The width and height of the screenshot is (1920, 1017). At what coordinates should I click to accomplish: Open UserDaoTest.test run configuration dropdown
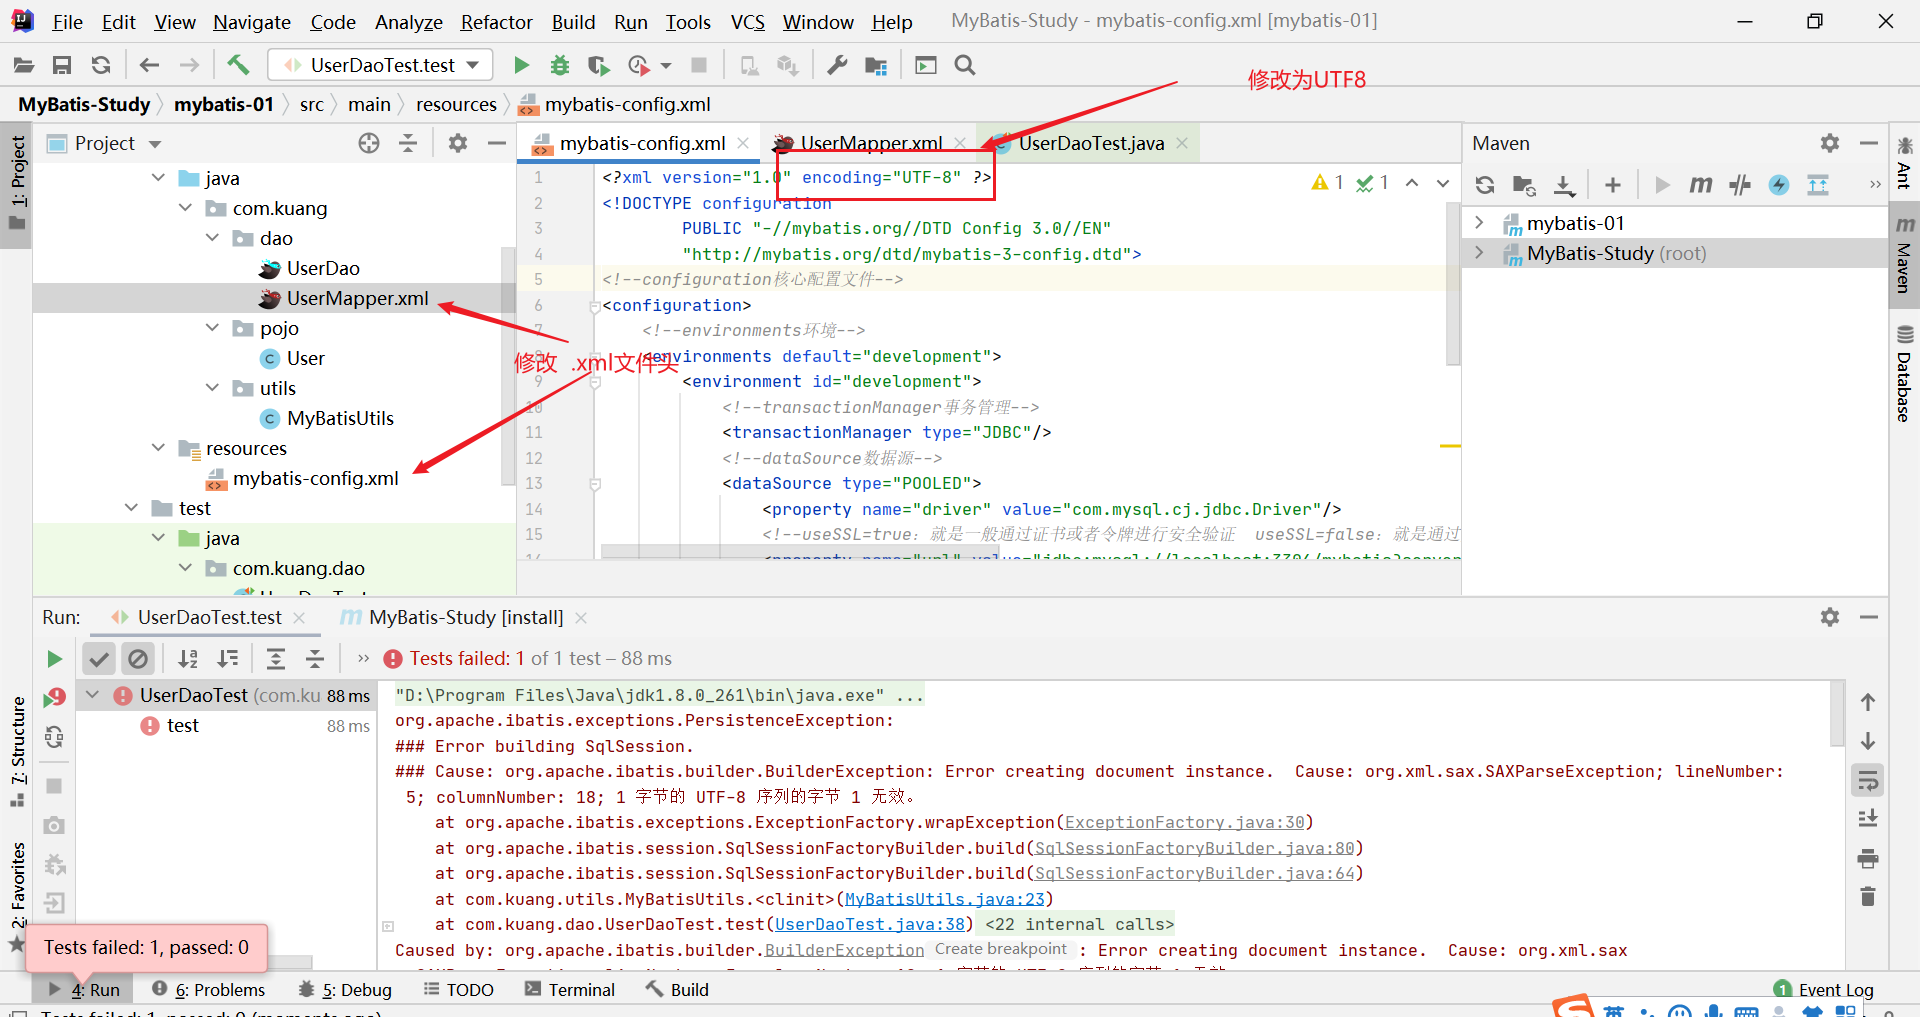[381, 65]
